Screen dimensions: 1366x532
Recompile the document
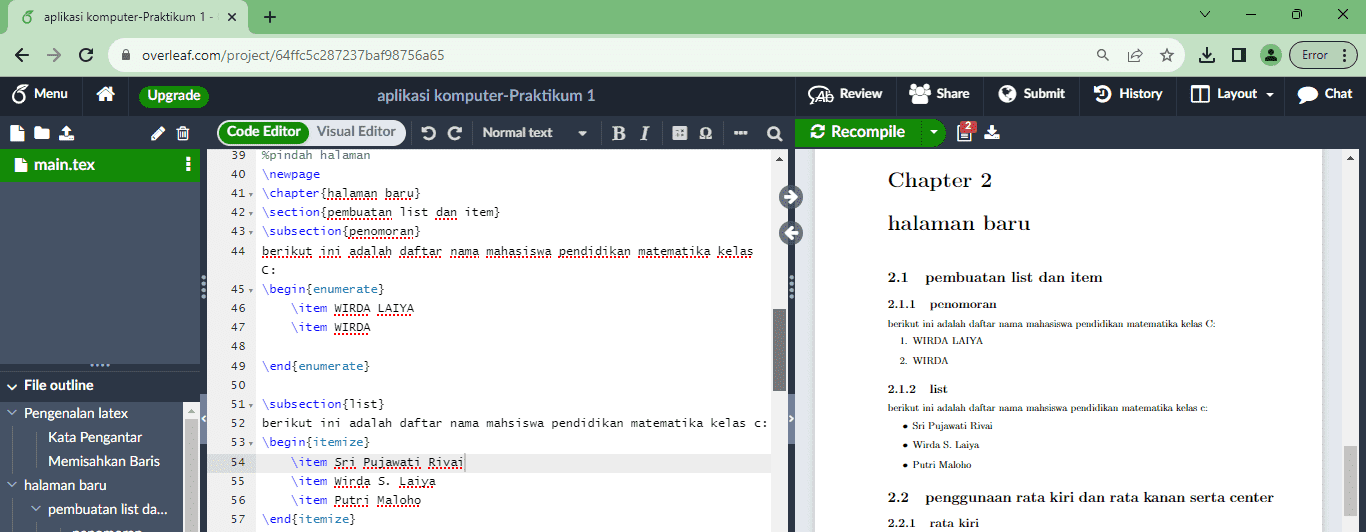(x=858, y=132)
